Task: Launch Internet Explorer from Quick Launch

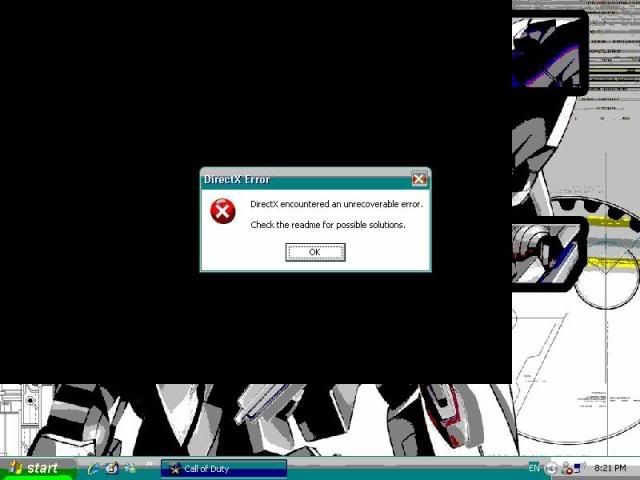Action: coord(94,469)
